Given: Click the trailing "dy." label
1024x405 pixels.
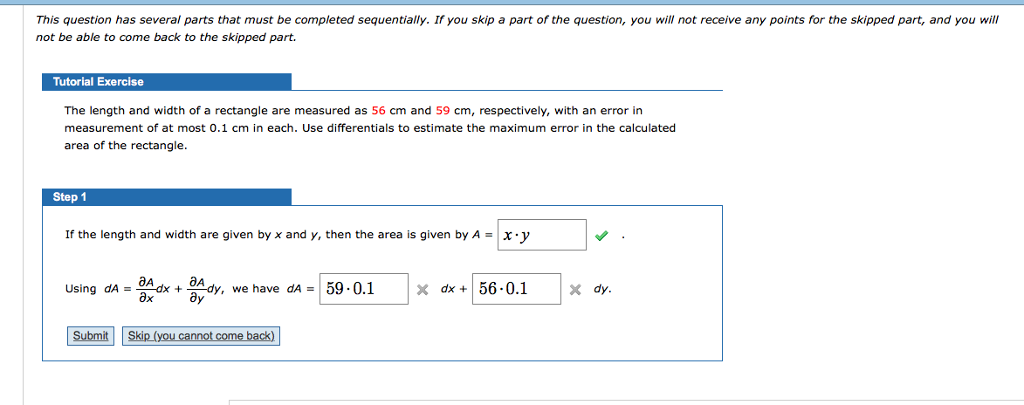Looking at the screenshot, I should click(x=602, y=289).
